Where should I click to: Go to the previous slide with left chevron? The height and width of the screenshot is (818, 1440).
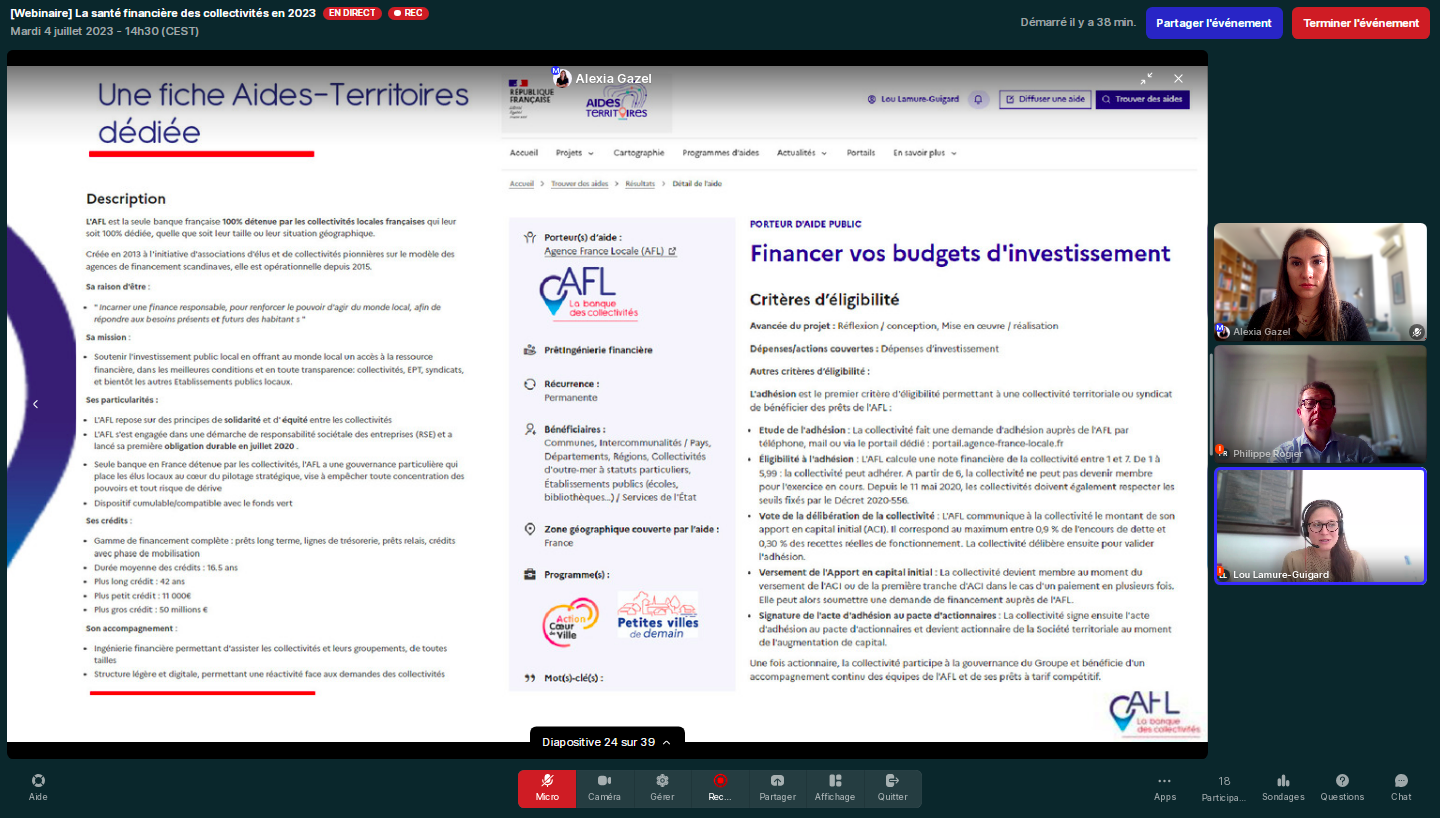[x=35, y=404]
